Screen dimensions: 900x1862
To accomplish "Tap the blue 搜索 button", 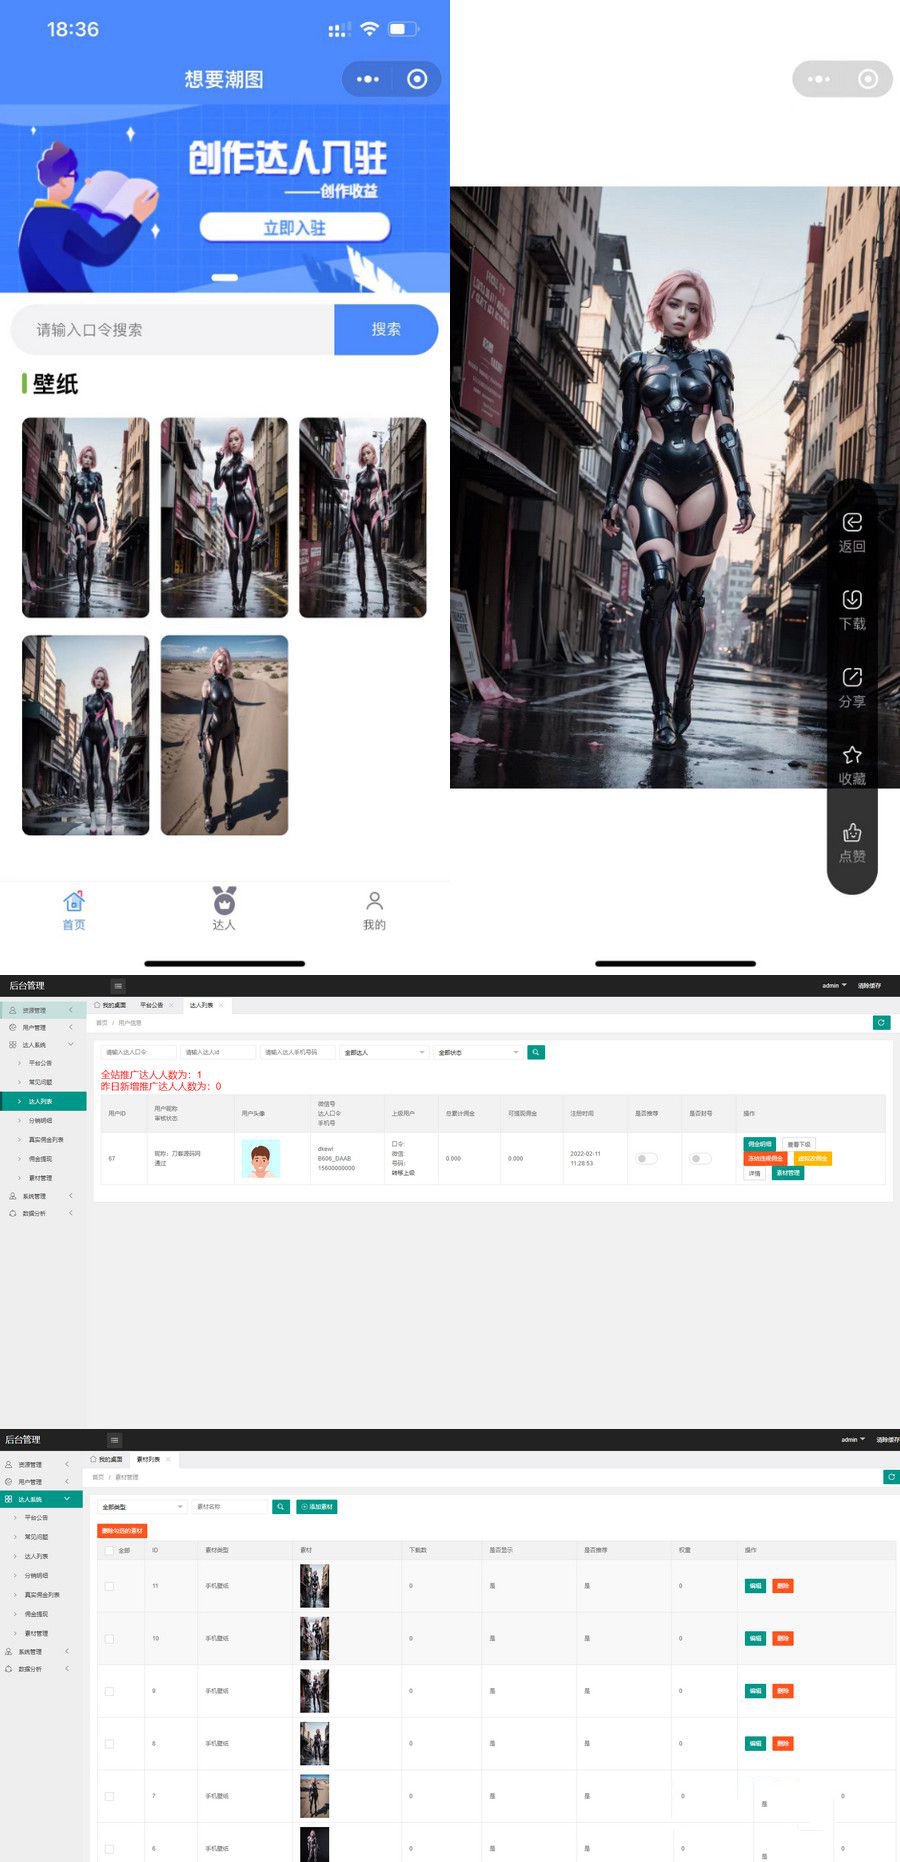I will pyautogui.click(x=386, y=329).
